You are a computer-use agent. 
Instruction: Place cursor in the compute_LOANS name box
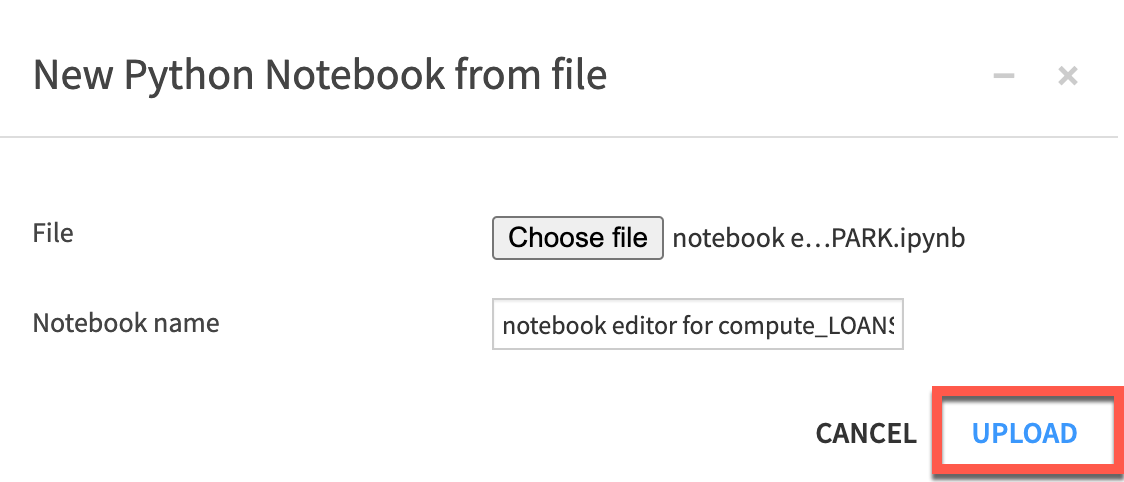coord(698,324)
